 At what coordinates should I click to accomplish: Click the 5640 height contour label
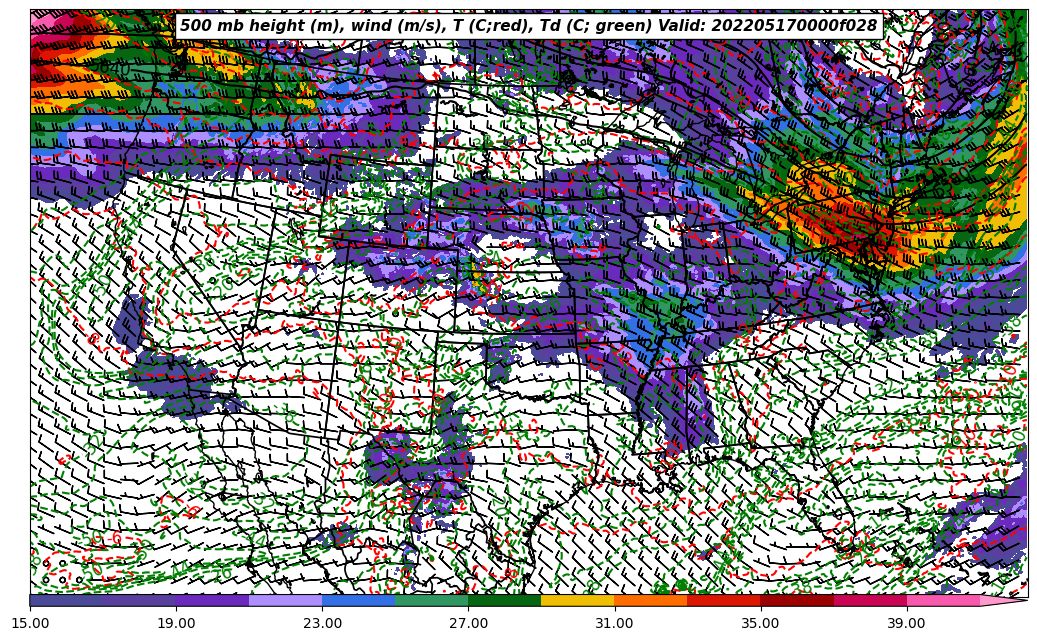tap(110, 67)
